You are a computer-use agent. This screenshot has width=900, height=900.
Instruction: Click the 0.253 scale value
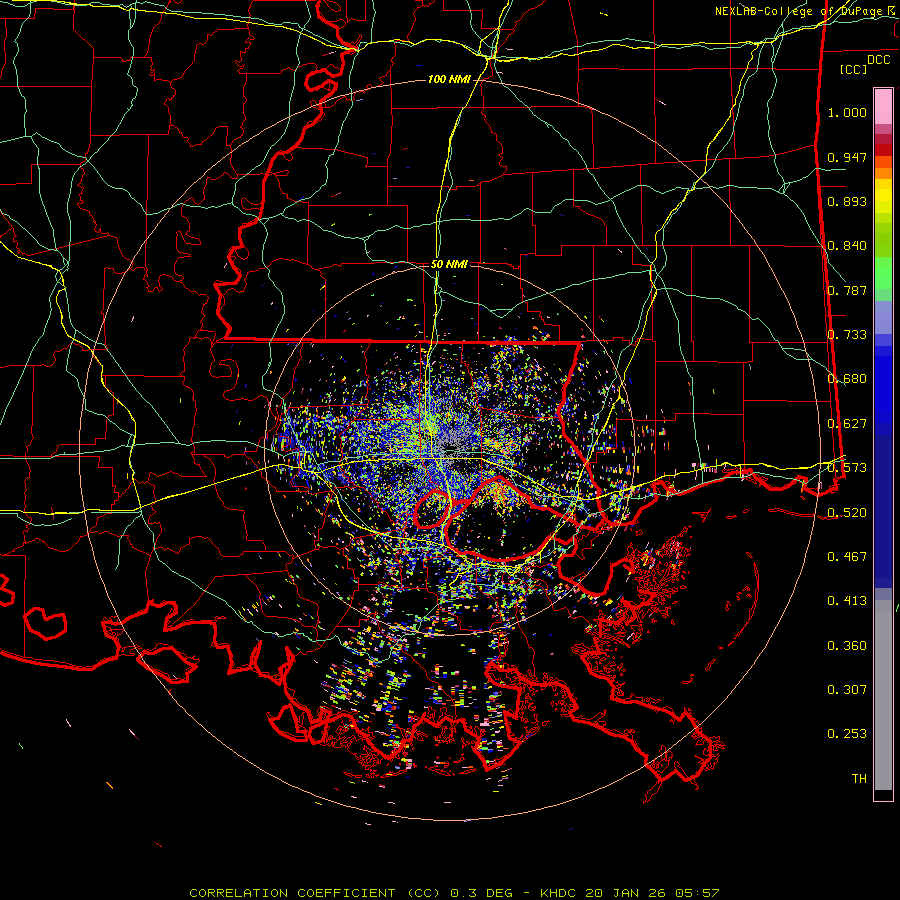tap(847, 734)
